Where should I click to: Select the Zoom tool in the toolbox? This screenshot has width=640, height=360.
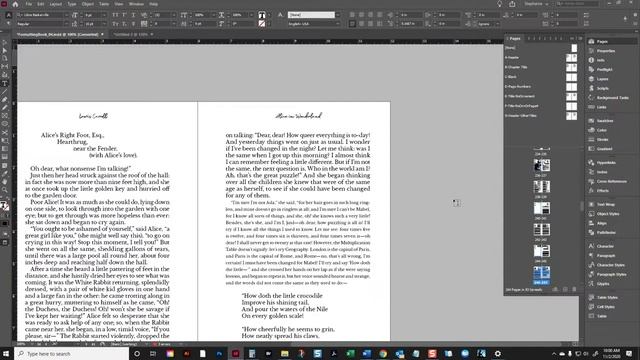click(4, 190)
